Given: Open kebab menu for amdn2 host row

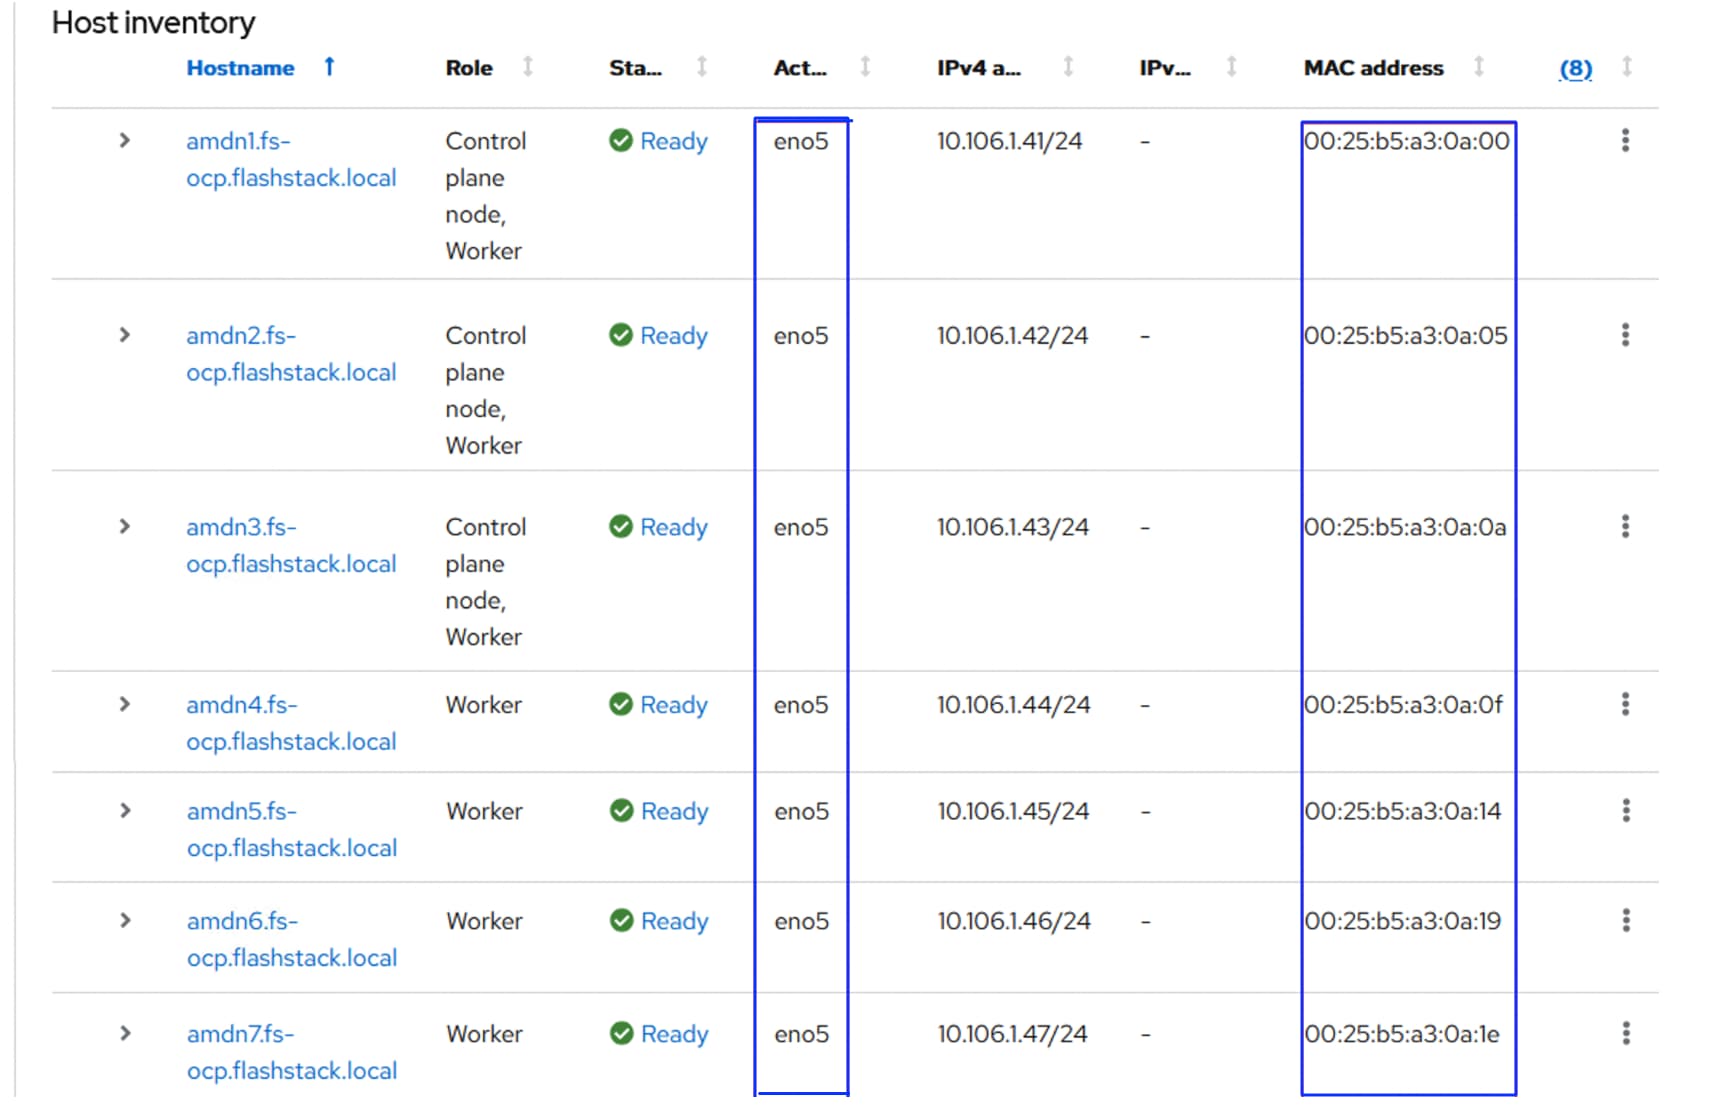Looking at the screenshot, I should pos(1625,335).
